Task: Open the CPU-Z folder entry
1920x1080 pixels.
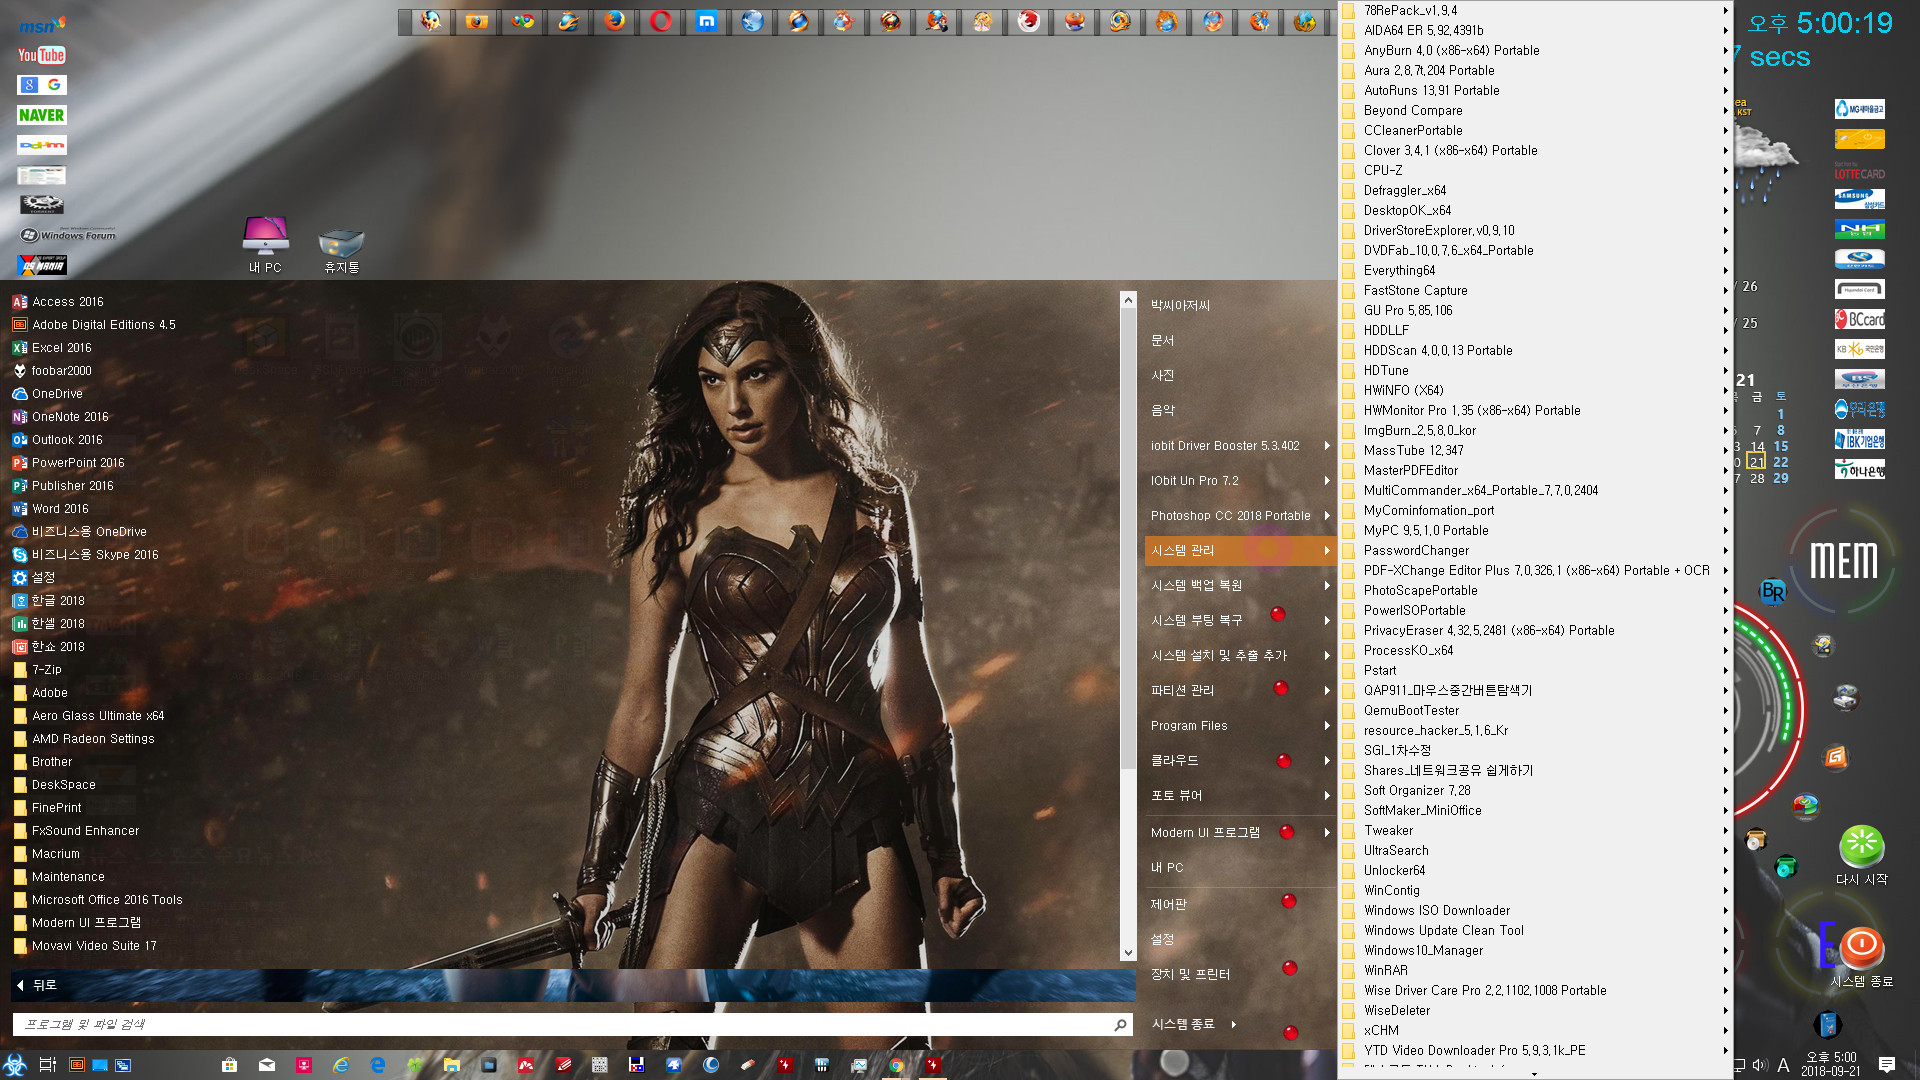Action: [x=1535, y=170]
